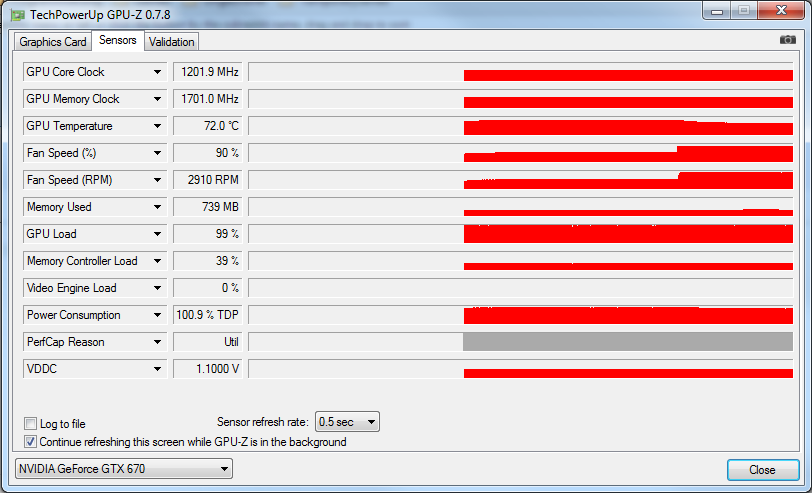Viewport: 812px width, 493px height.
Task: Take a screenshot with the camera icon
Action: click(x=788, y=40)
